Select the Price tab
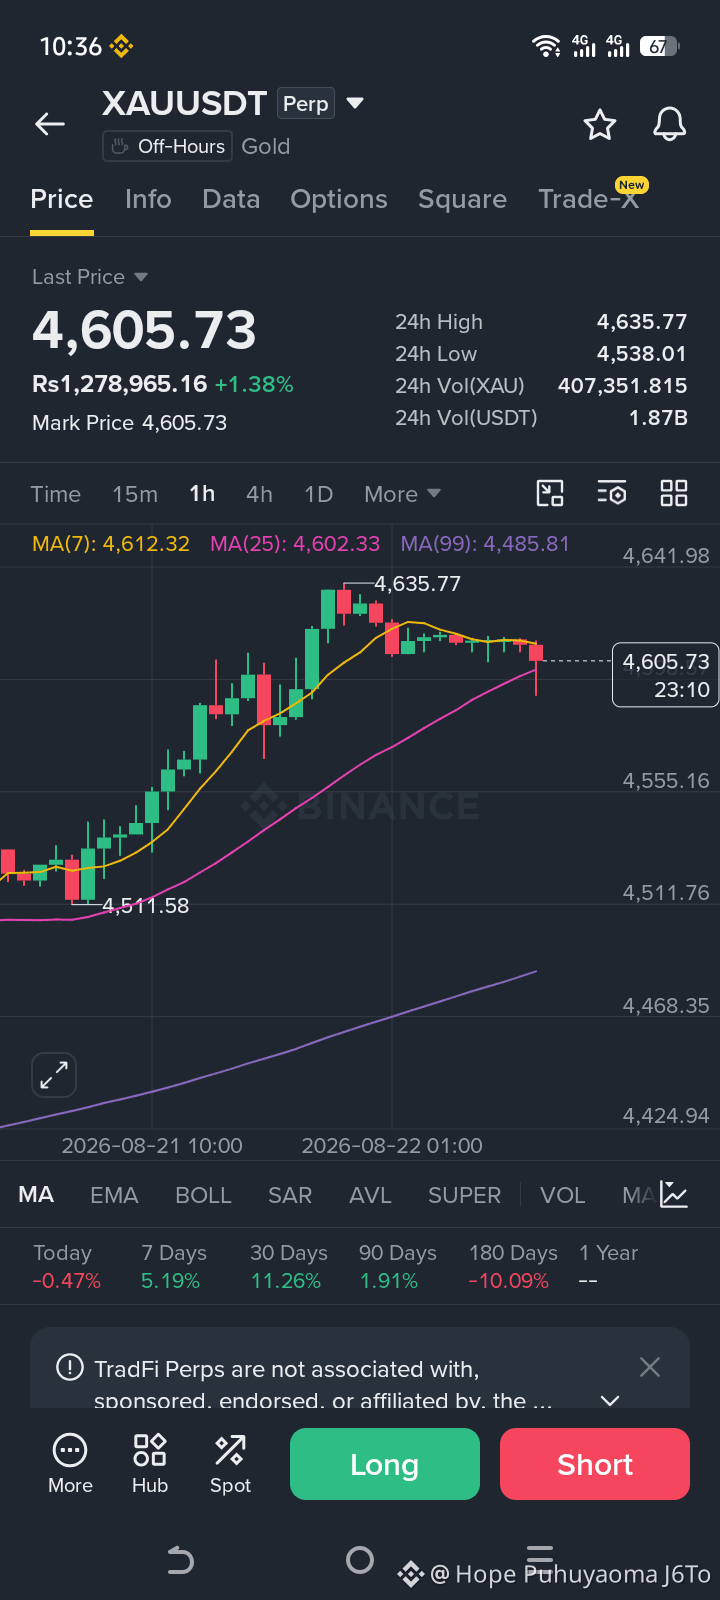This screenshot has height=1600, width=720. [x=62, y=199]
